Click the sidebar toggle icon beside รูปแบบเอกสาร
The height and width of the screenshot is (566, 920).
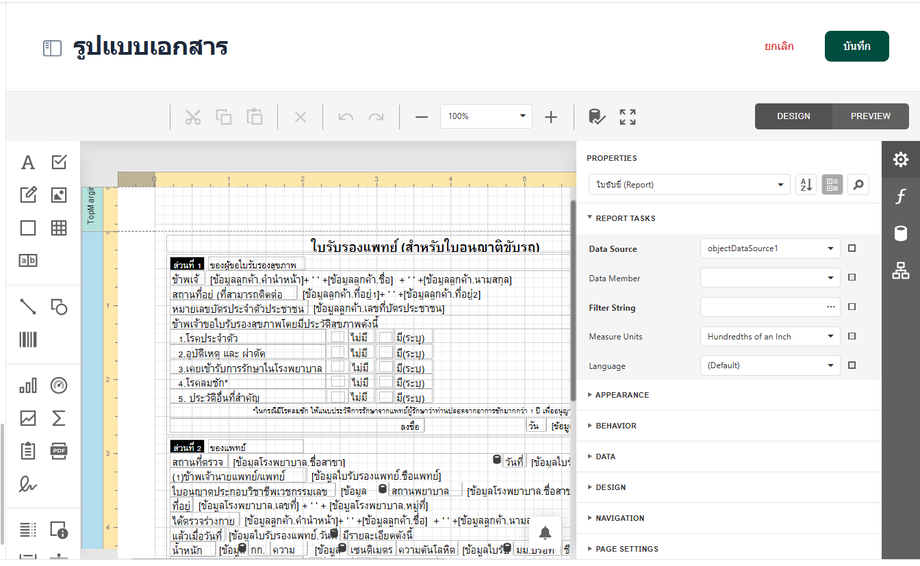52,48
